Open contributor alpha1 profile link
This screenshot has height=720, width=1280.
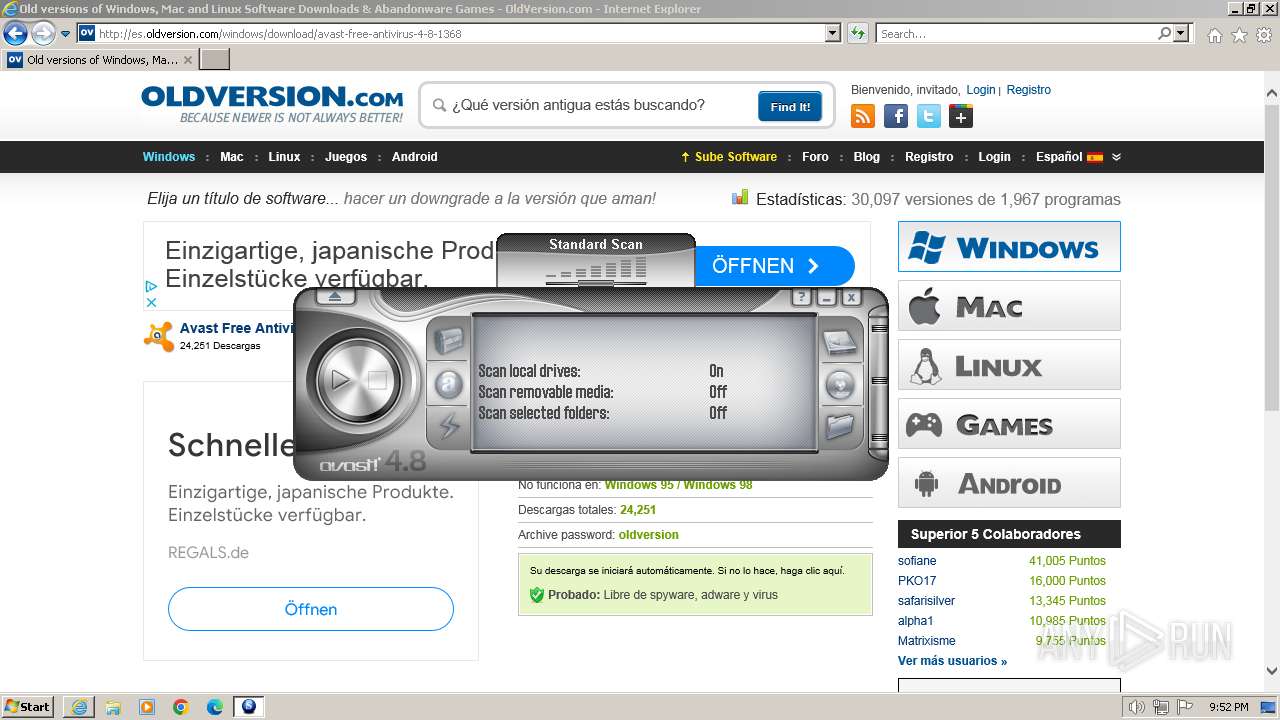tap(915, 621)
